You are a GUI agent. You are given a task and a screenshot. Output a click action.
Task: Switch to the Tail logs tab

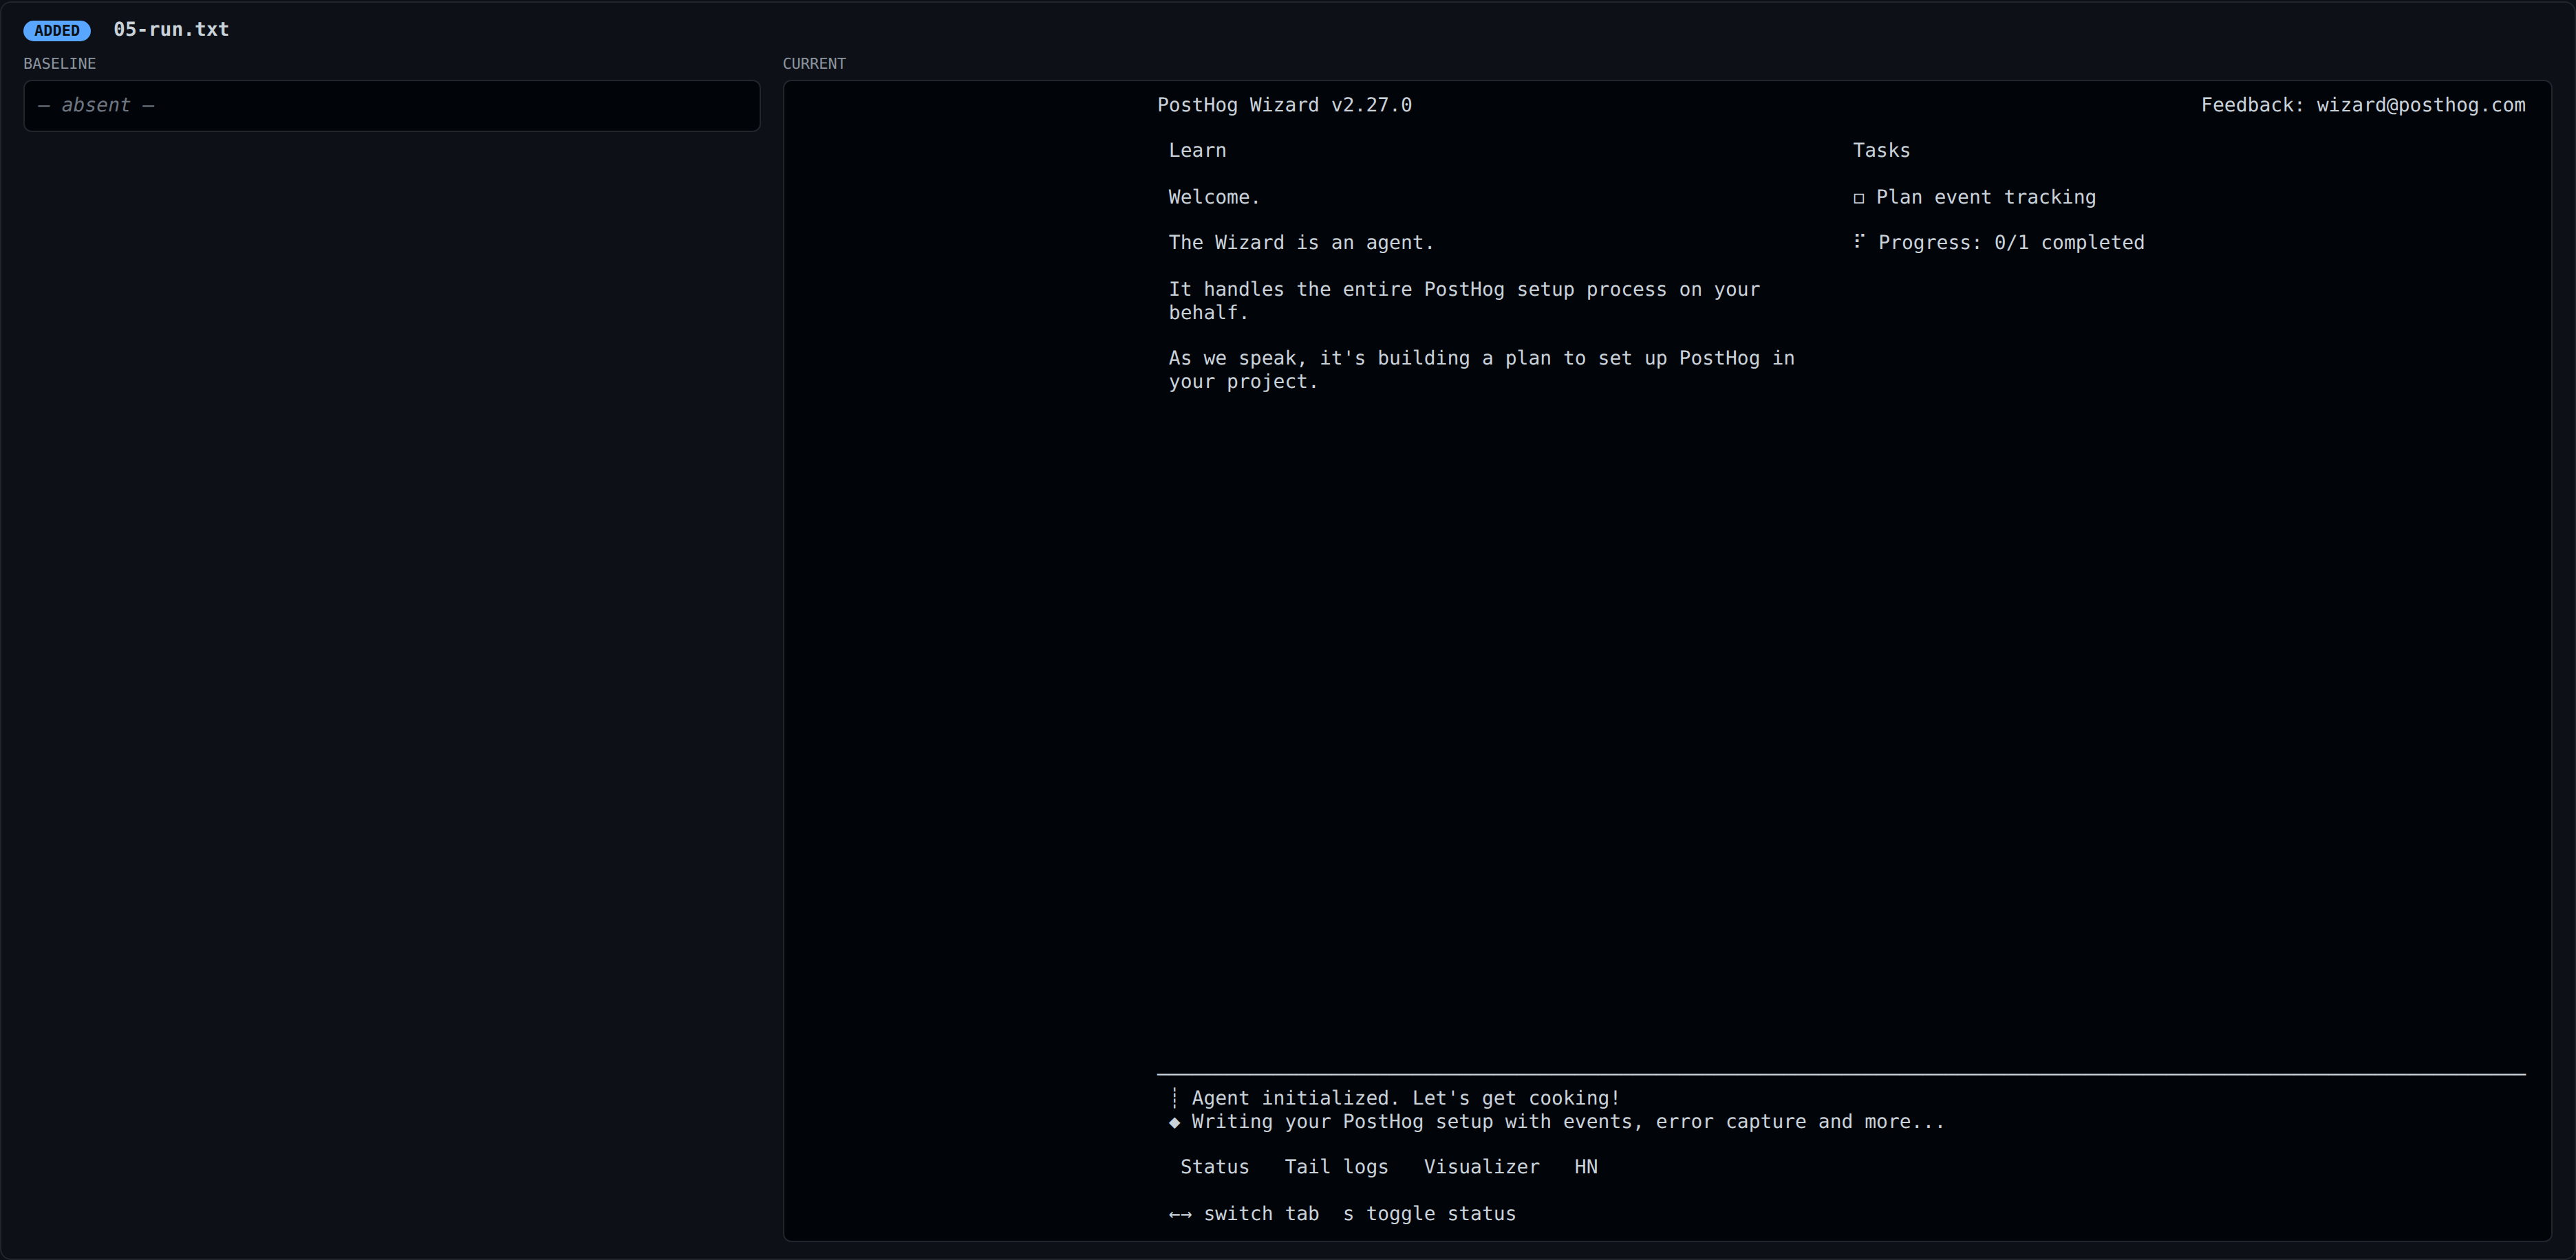point(1336,1167)
